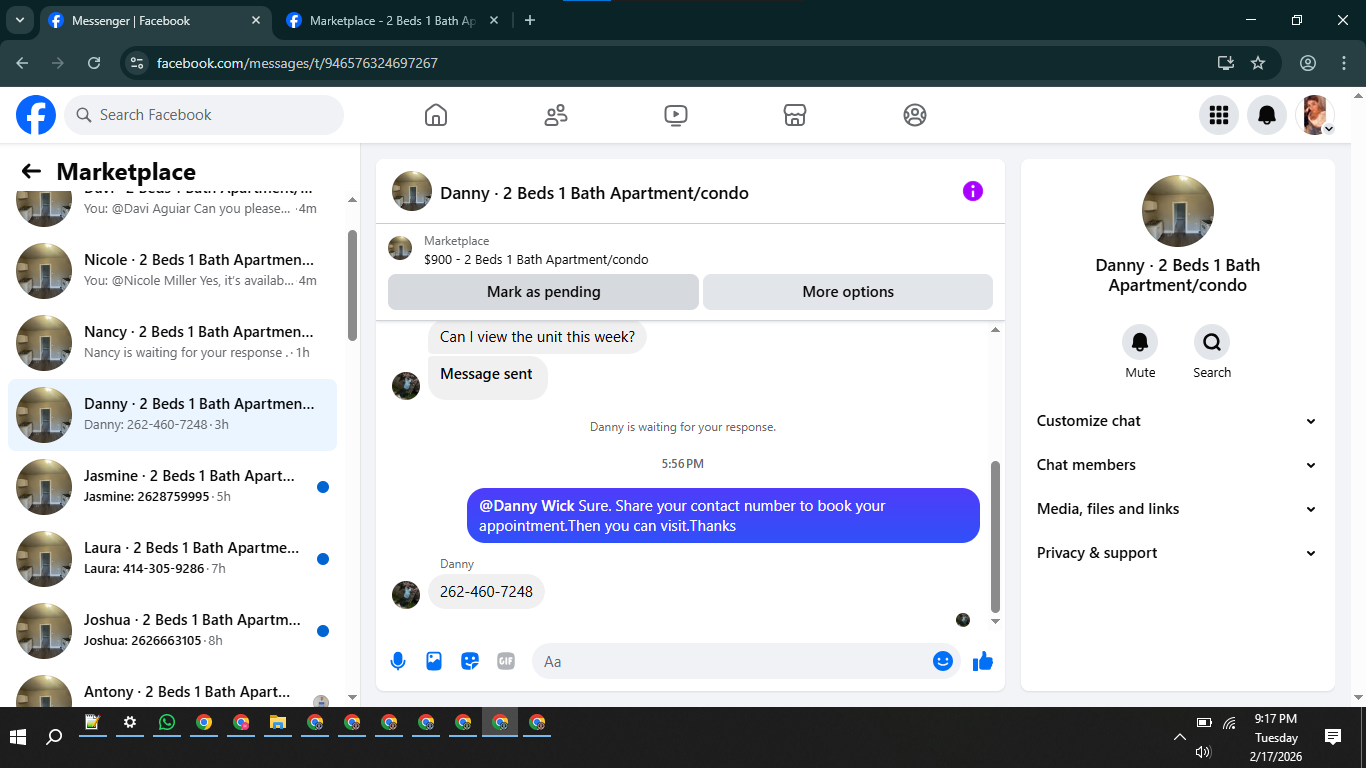
Task: Click the install app icon in address bar
Action: [x=1226, y=63]
